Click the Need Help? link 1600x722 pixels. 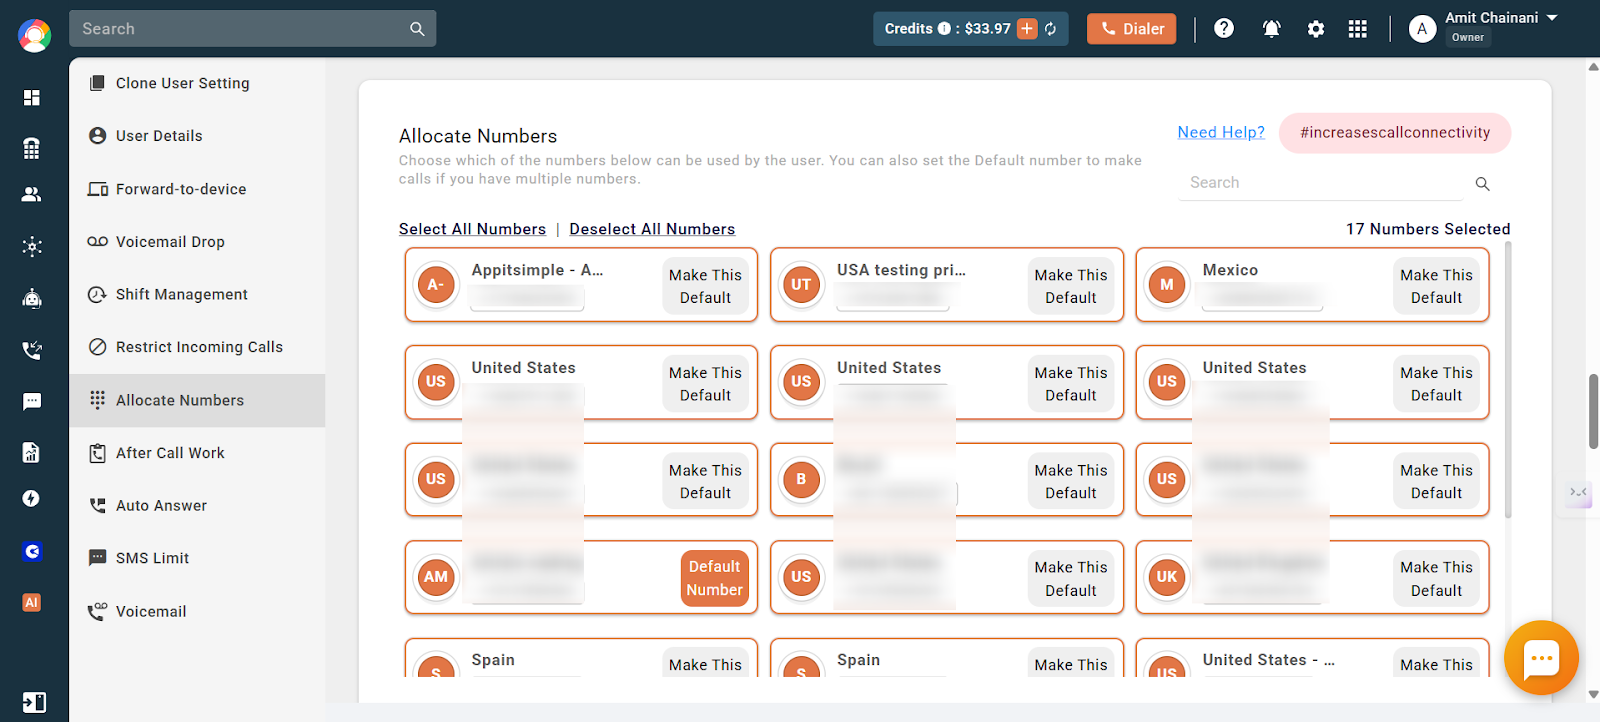(x=1221, y=132)
